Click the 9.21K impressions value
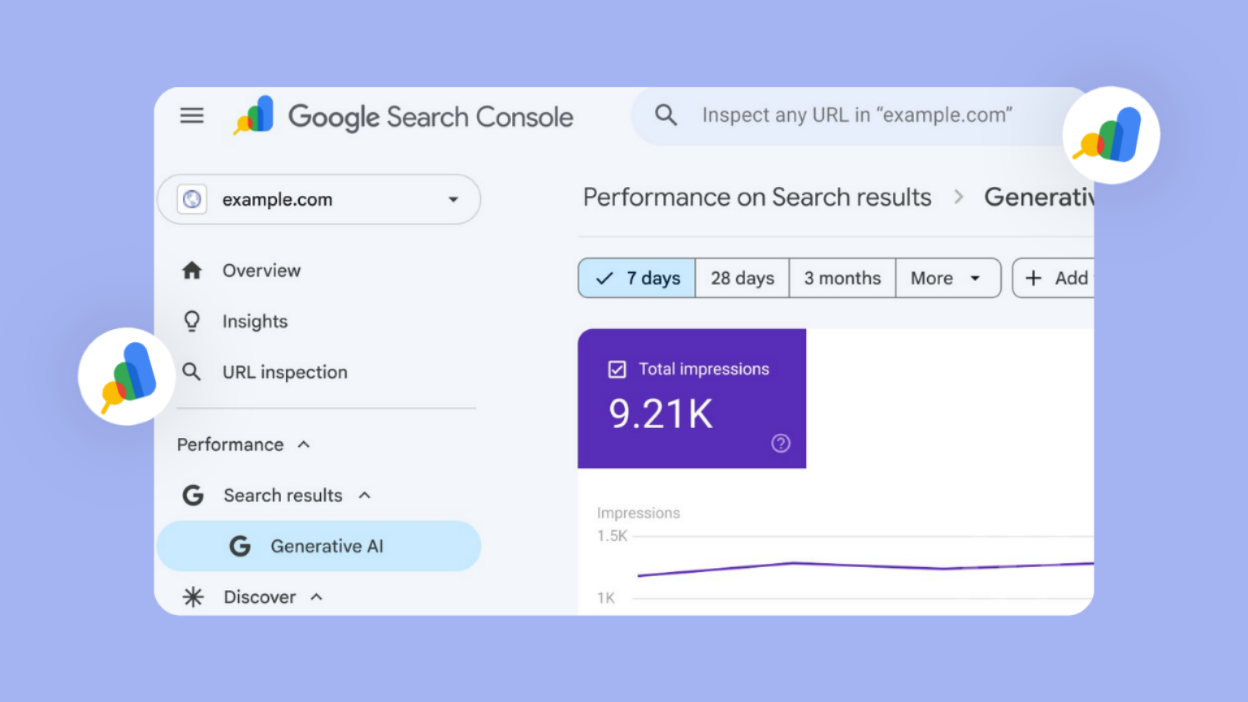Screen dimensions: 1248x702 tap(661, 414)
